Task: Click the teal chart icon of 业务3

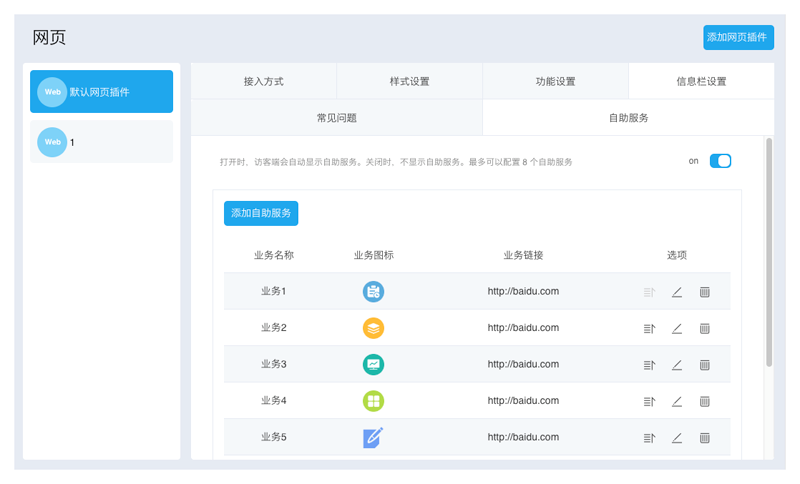Action: click(373, 365)
